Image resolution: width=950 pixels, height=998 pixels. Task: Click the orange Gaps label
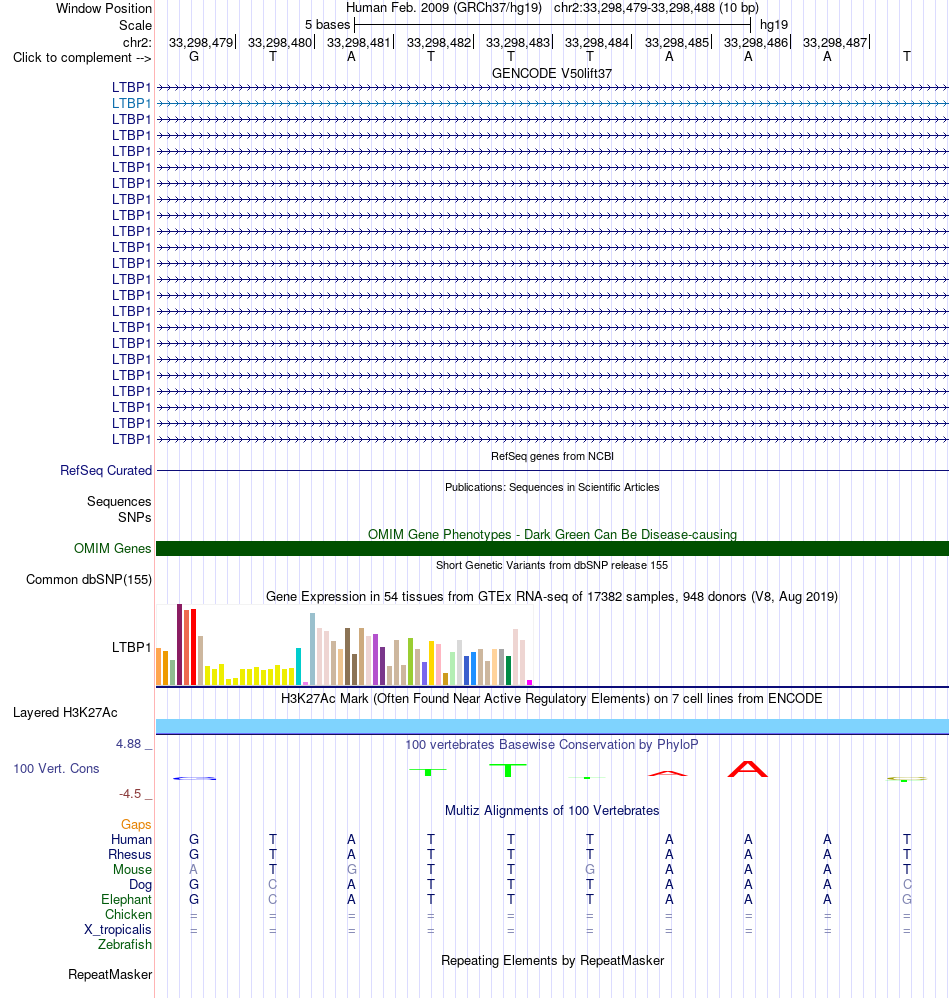tap(136, 824)
